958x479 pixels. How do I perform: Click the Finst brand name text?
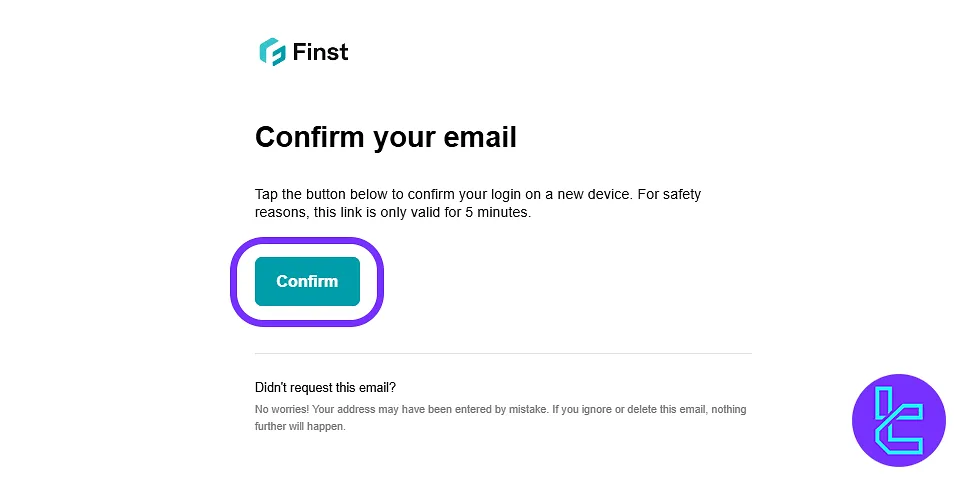pyautogui.click(x=321, y=52)
